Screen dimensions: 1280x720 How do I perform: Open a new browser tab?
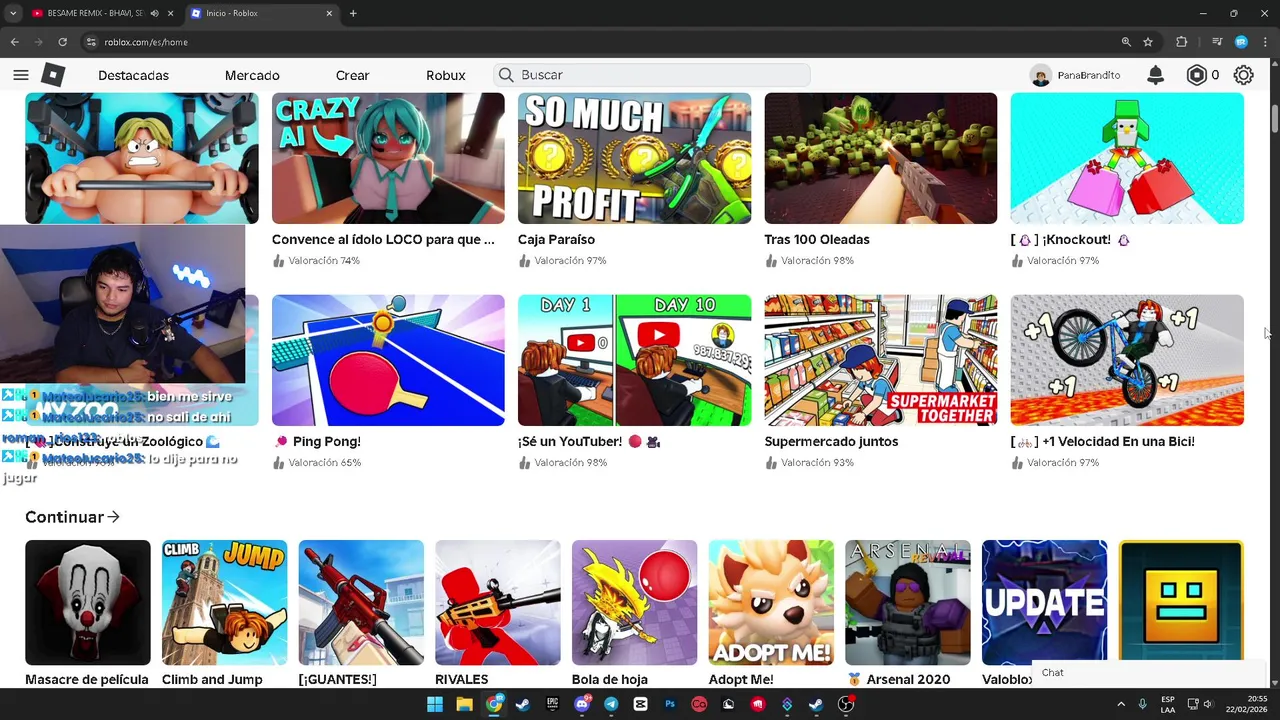[353, 13]
